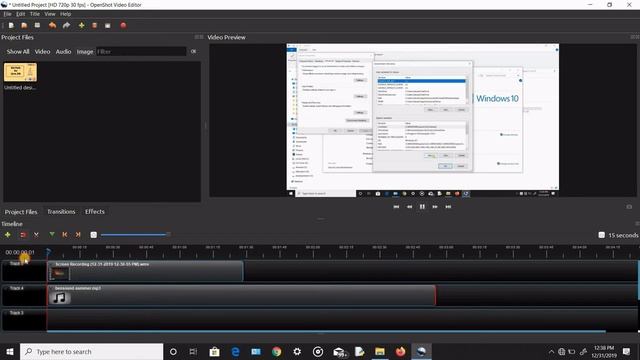
Task: Switch to Project Files tab
Action: coord(21,211)
